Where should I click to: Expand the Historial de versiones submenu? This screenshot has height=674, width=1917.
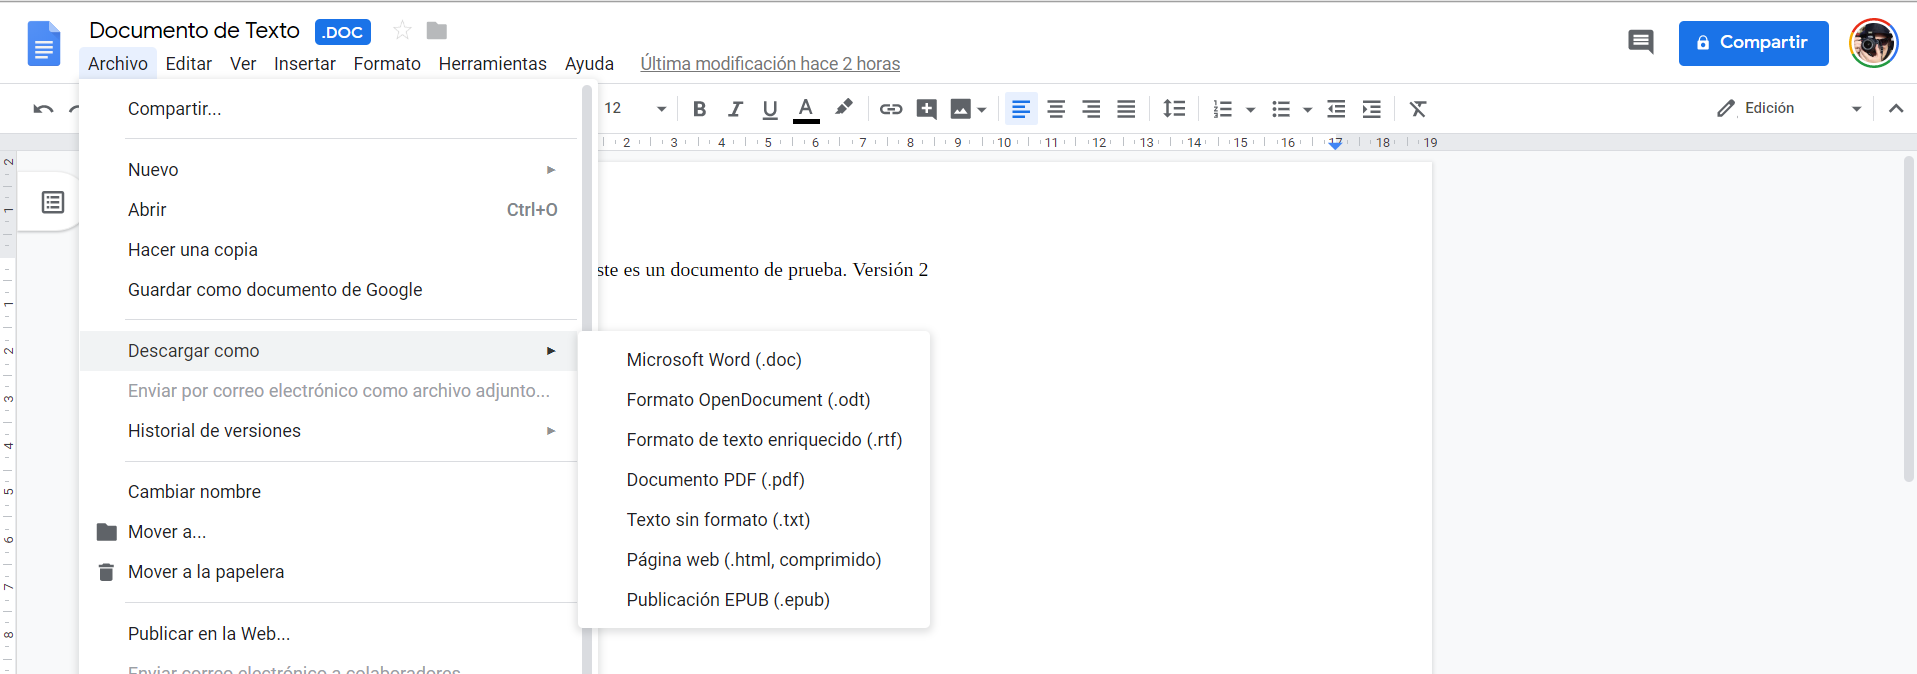point(329,430)
